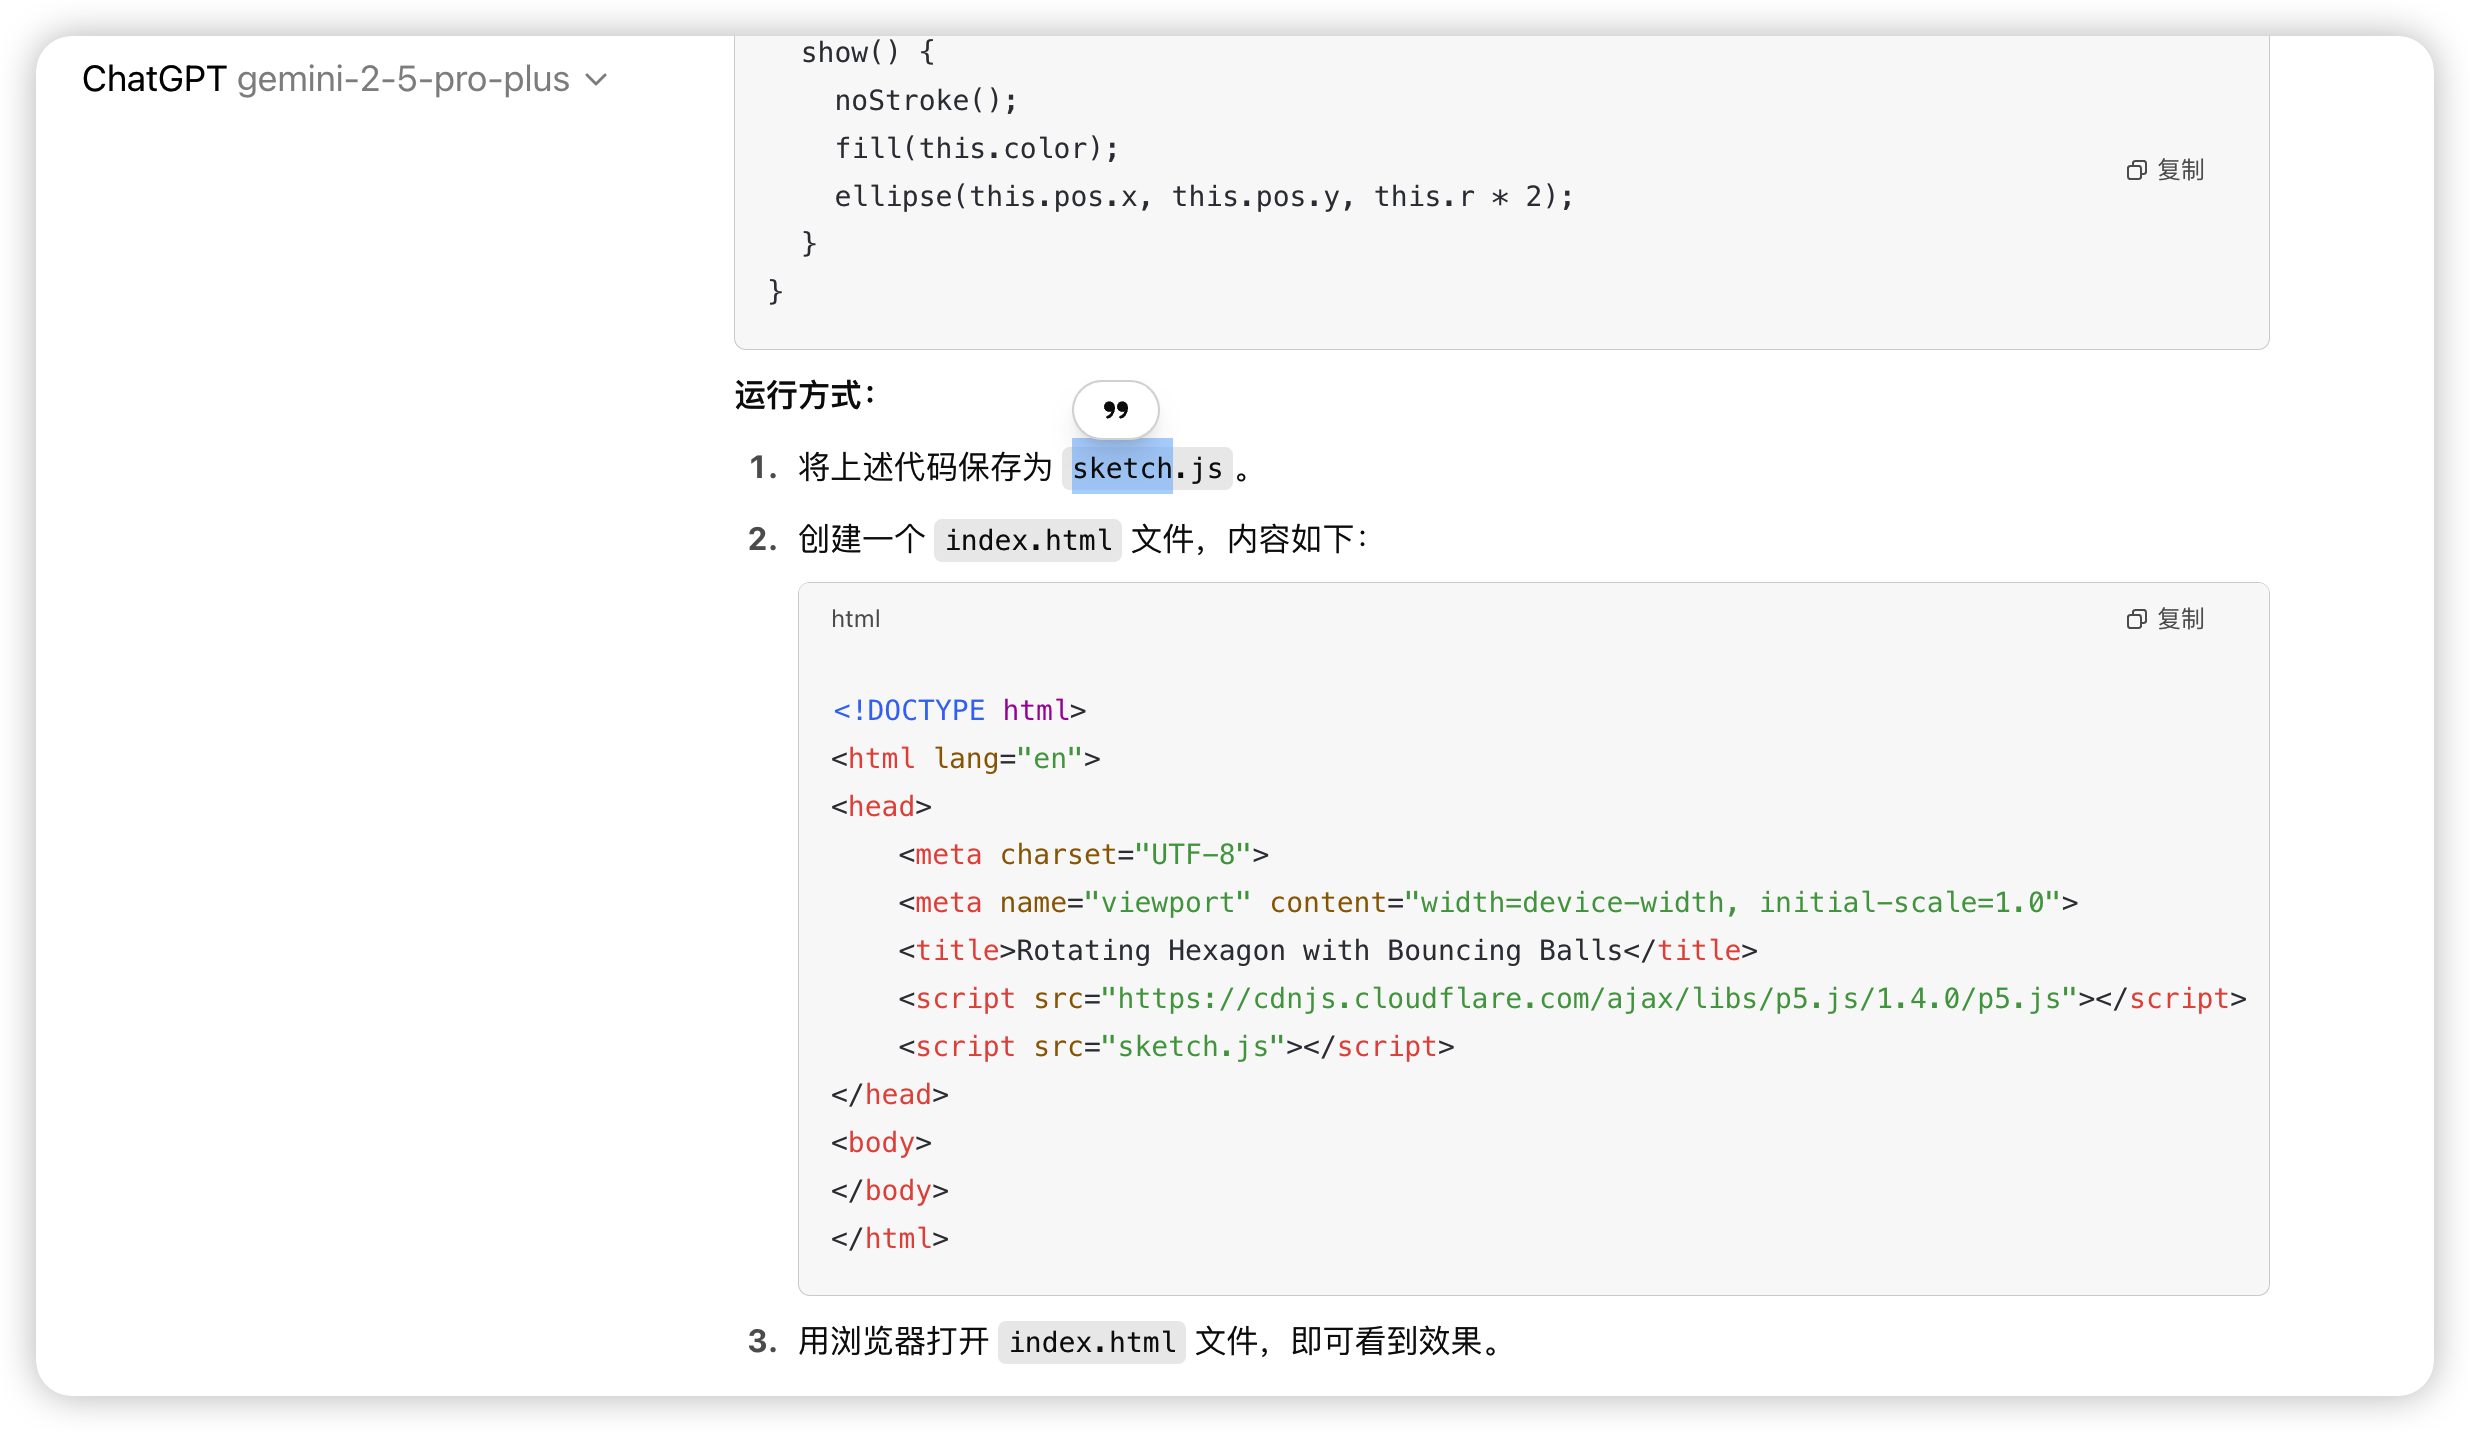Click the highlighted sketch text

point(1121,468)
